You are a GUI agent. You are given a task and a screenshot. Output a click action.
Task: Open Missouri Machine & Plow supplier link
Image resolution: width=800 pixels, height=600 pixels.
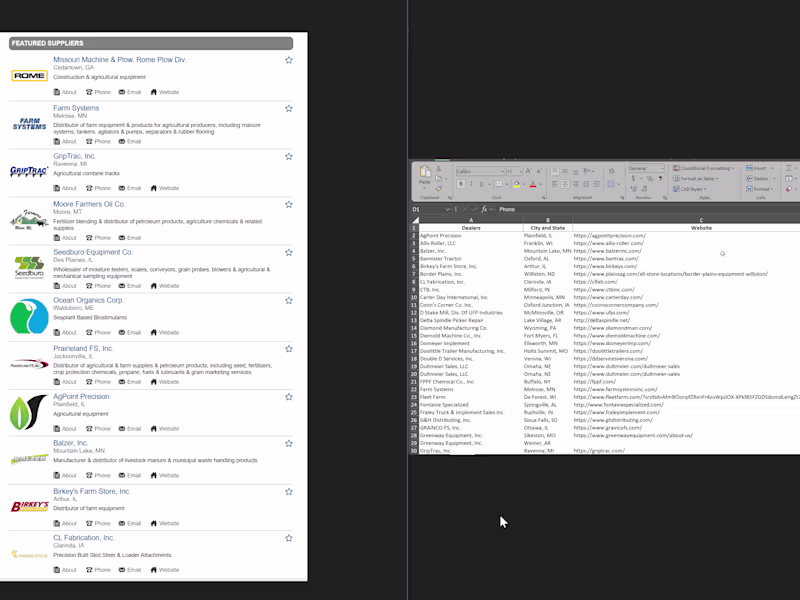coord(119,60)
